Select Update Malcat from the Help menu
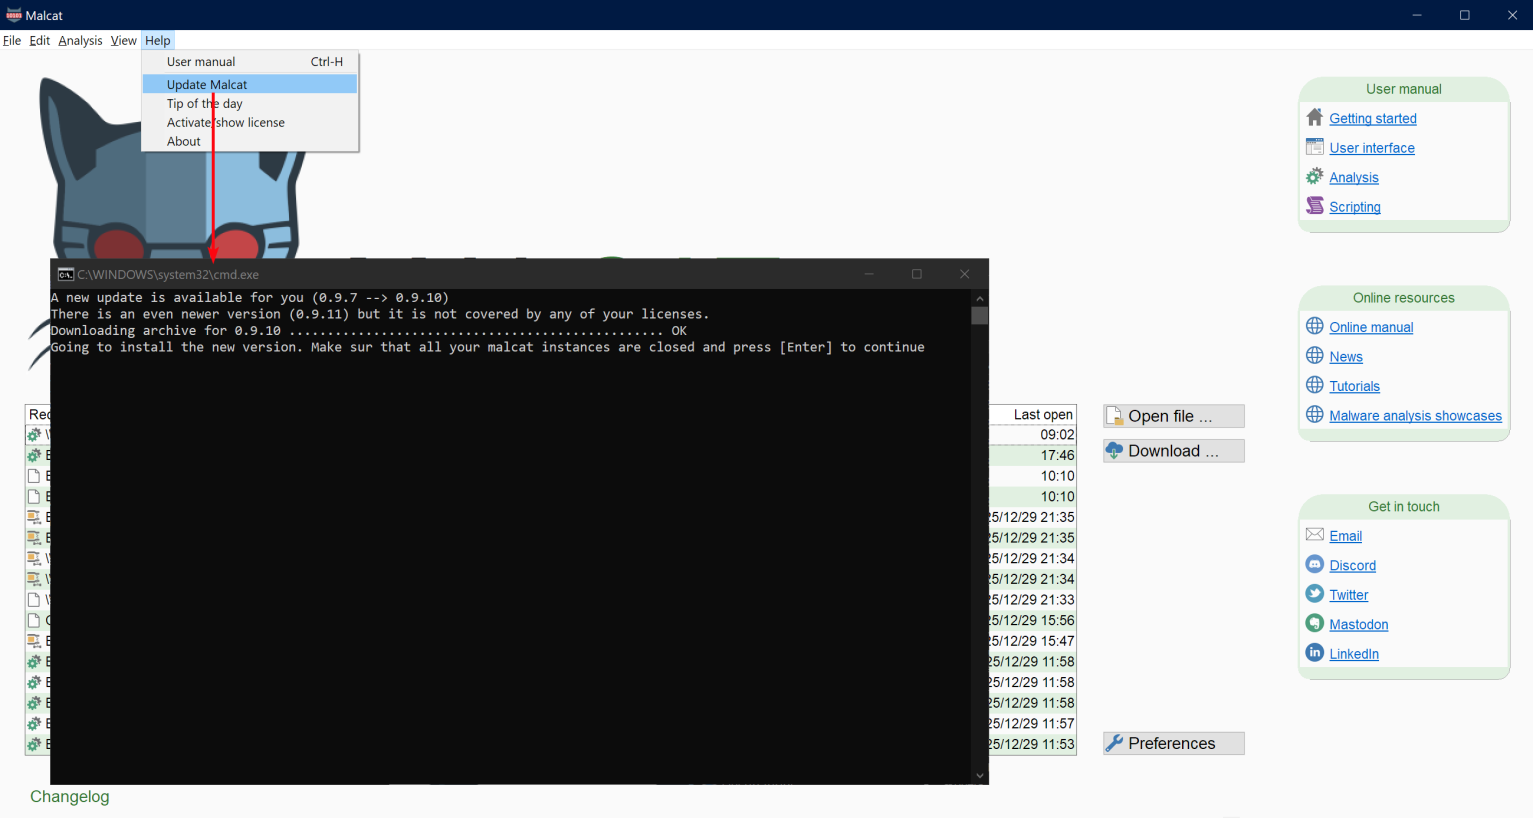This screenshot has width=1533, height=818. 207,84
